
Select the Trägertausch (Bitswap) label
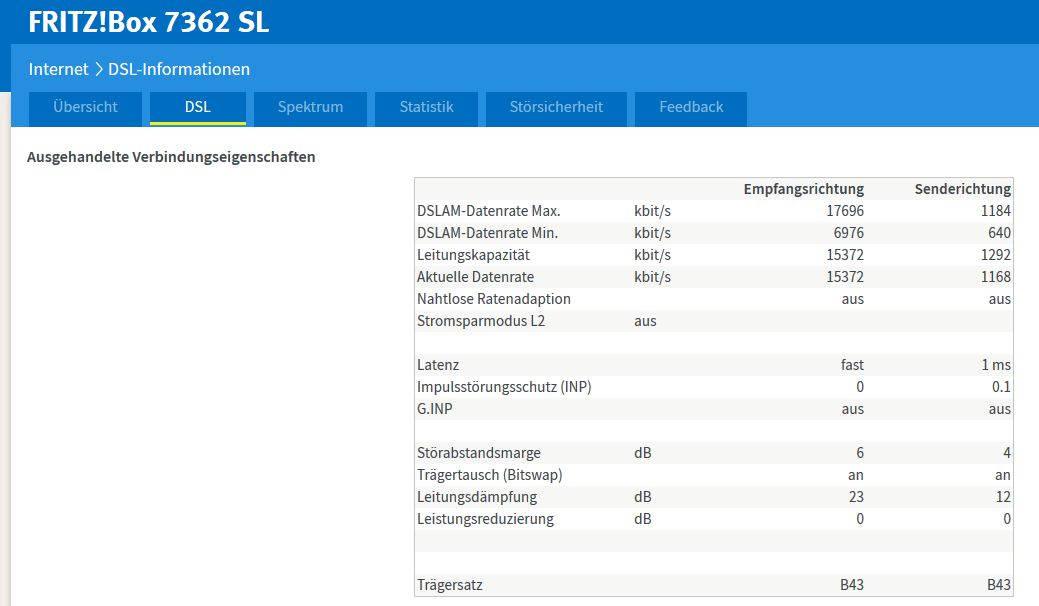coord(489,475)
